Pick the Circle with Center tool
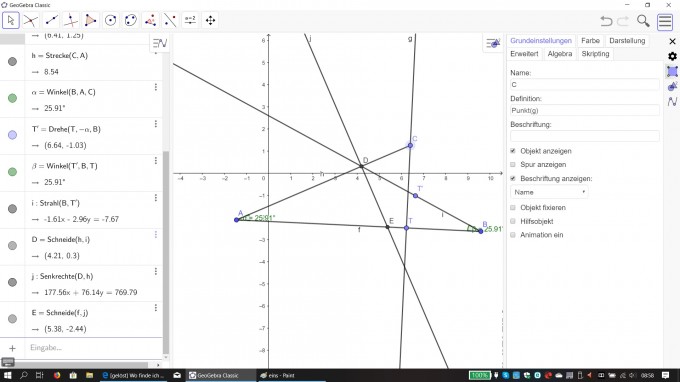Viewport: 680px width, 382px height. [x=111, y=20]
